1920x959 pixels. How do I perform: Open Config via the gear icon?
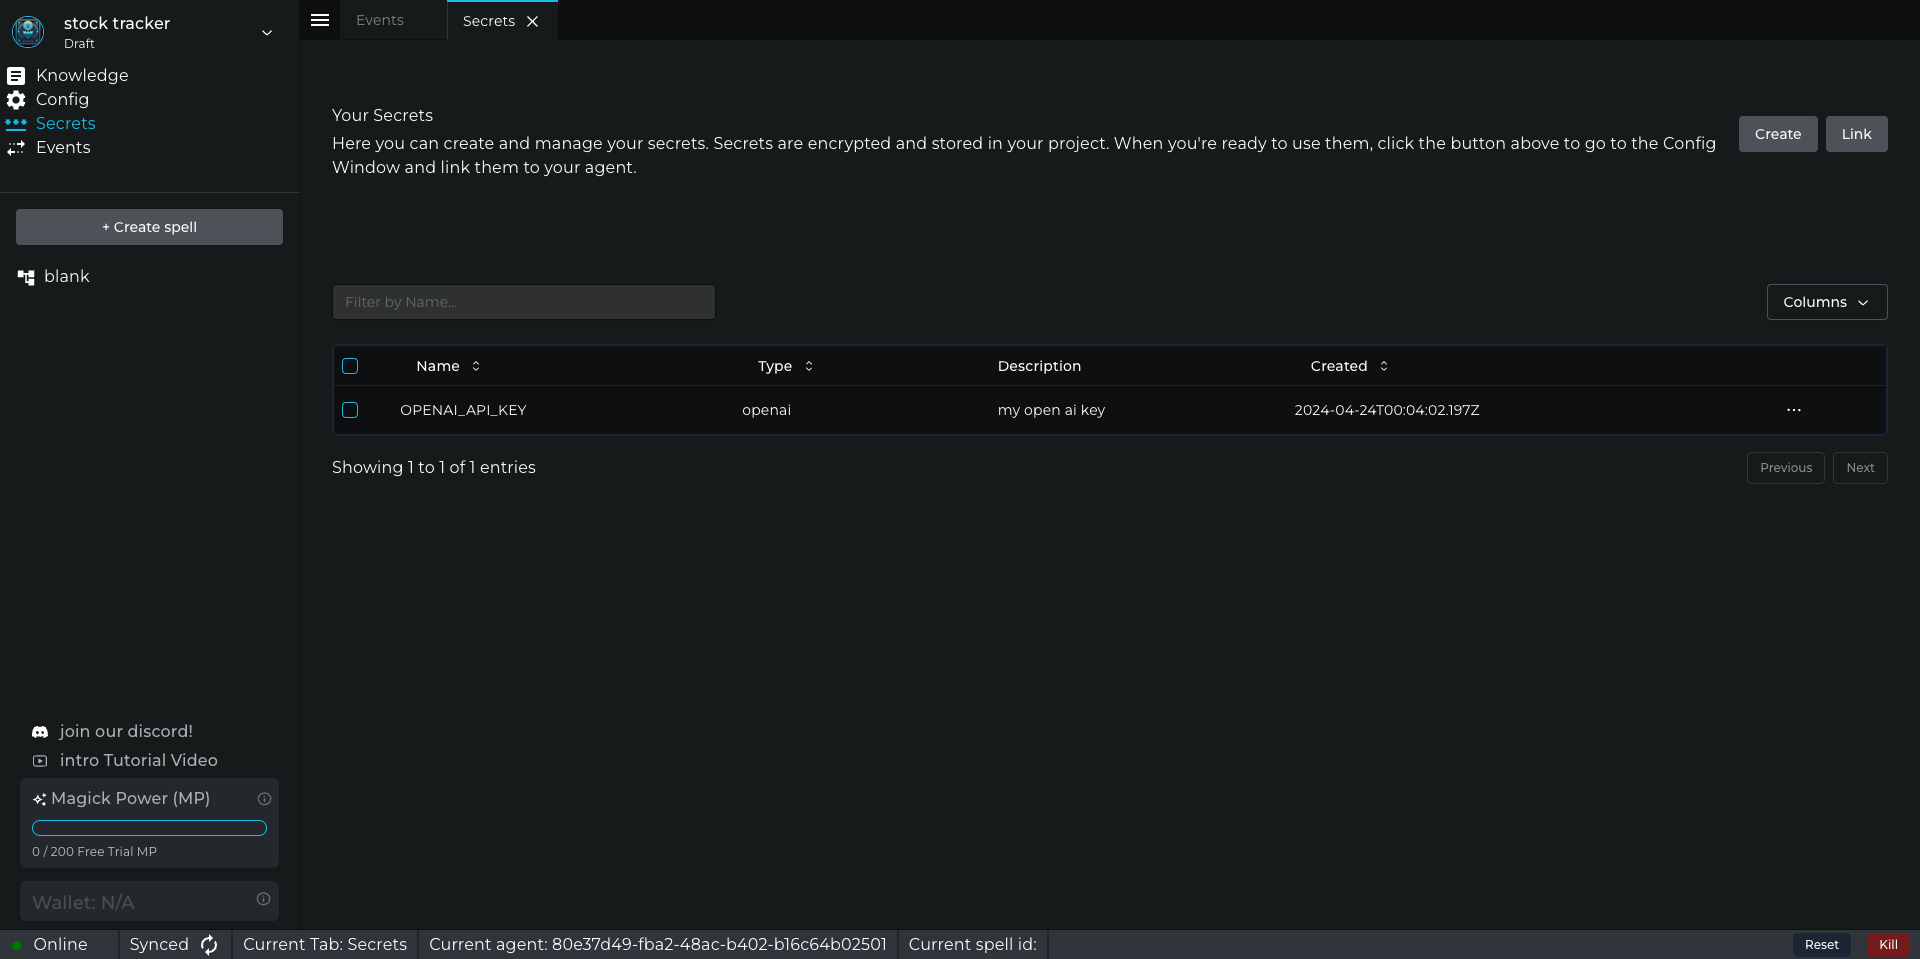pos(16,100)
